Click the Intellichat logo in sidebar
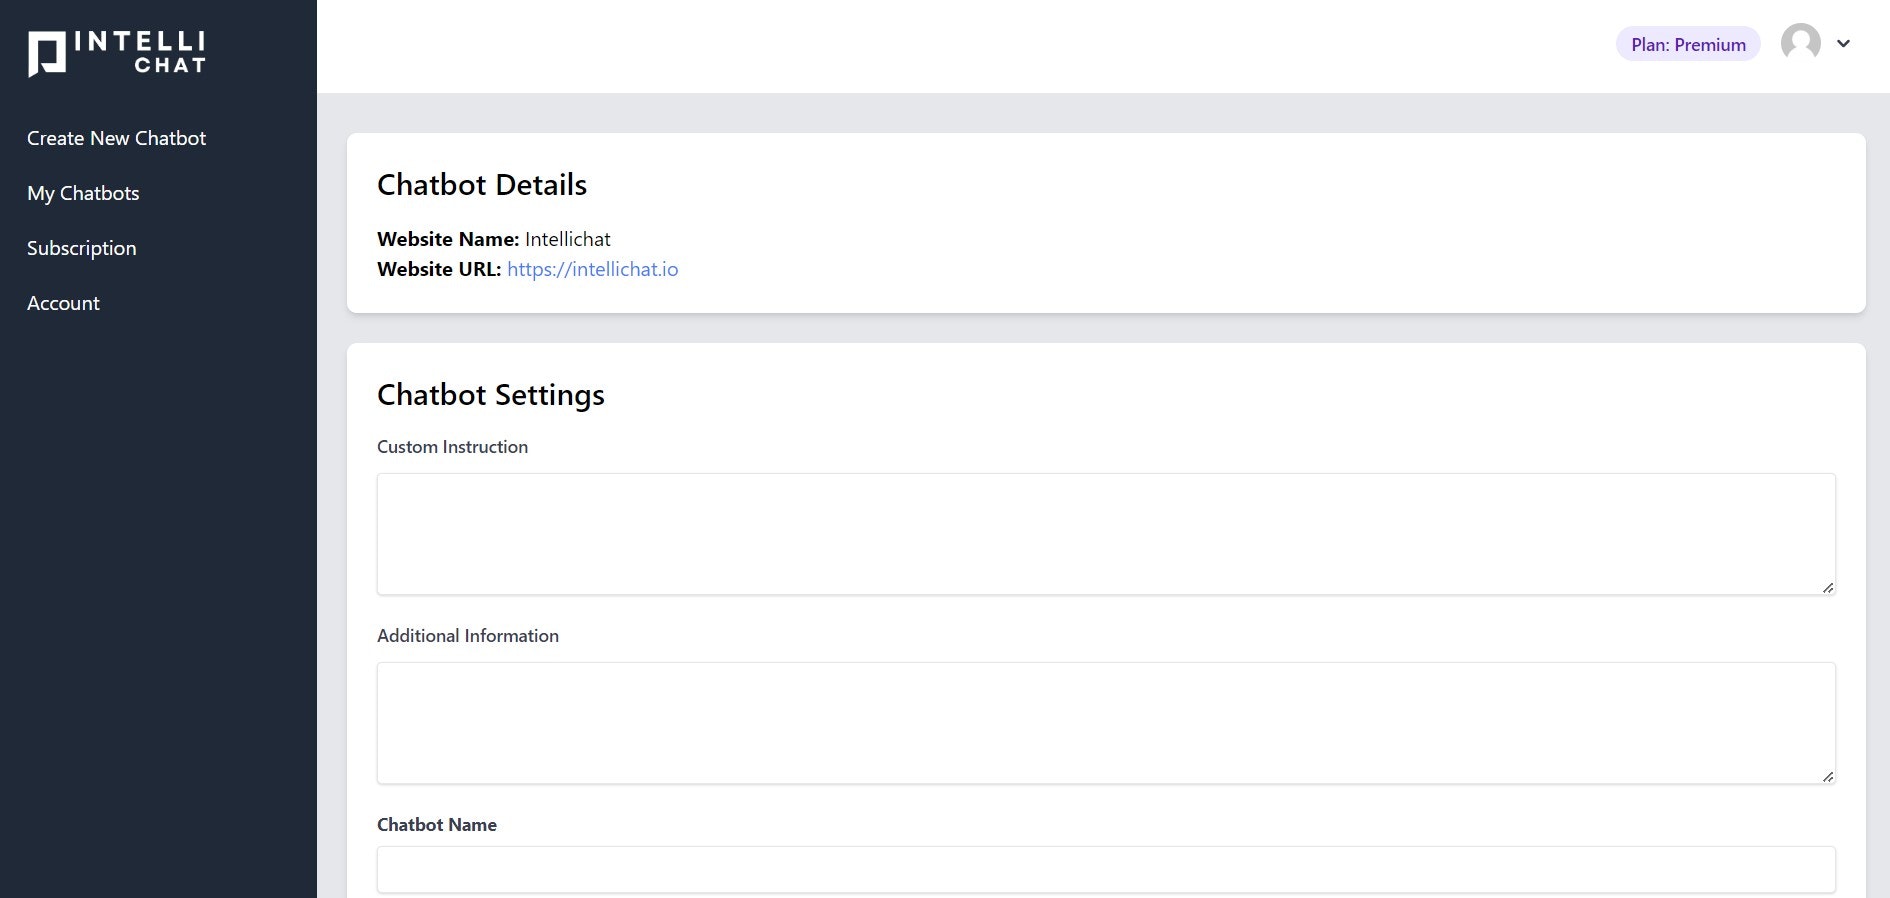Screen dimensions: 1890x898 [x=117, y=53]
